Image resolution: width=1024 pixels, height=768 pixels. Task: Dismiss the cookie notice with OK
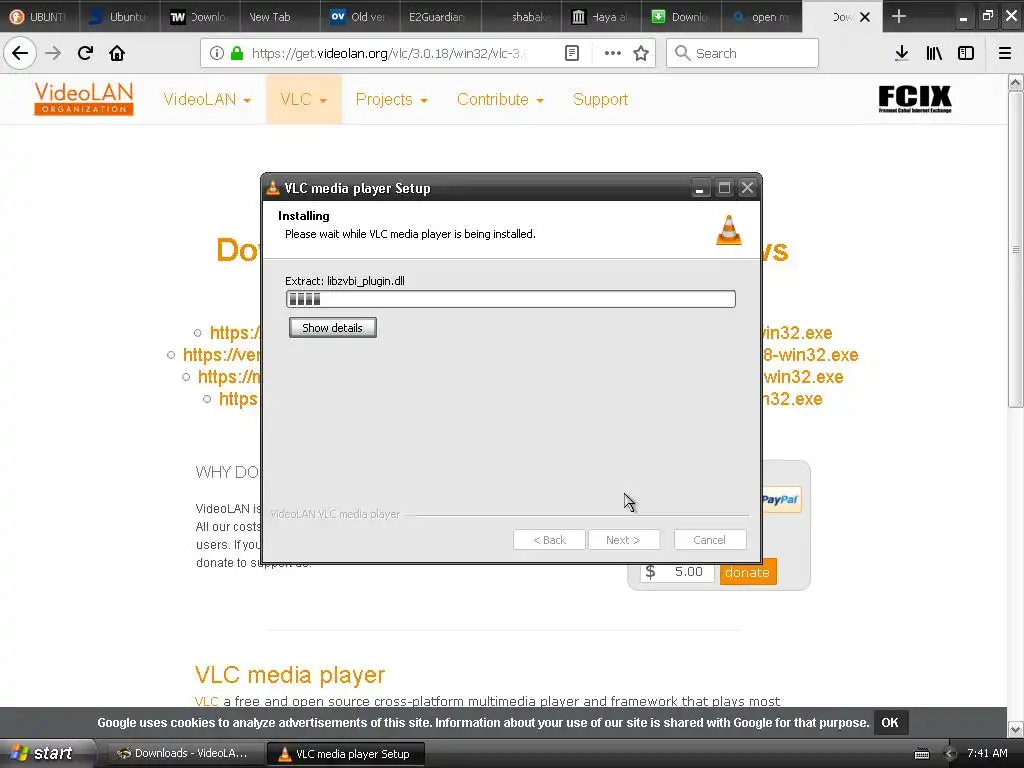pos(889,722)
